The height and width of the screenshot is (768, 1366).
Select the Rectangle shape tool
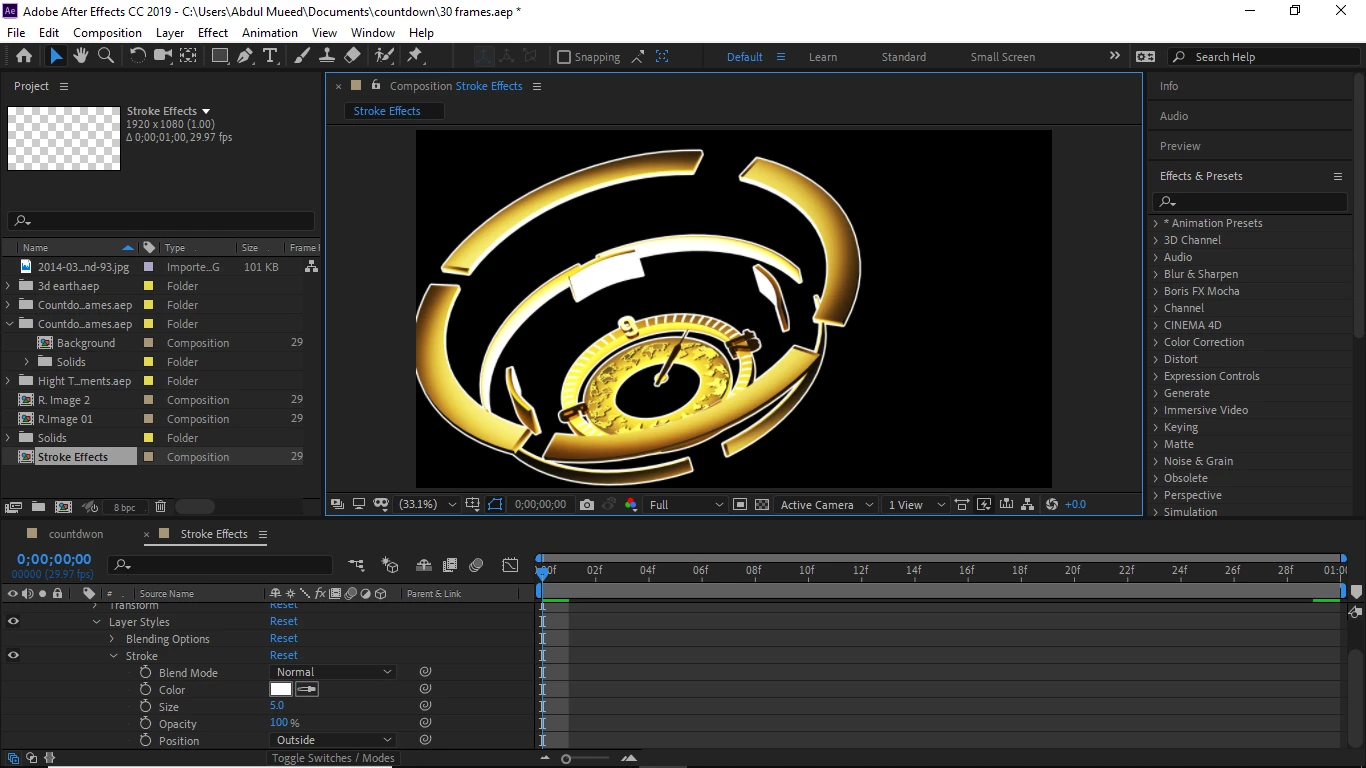pos(219,56)
